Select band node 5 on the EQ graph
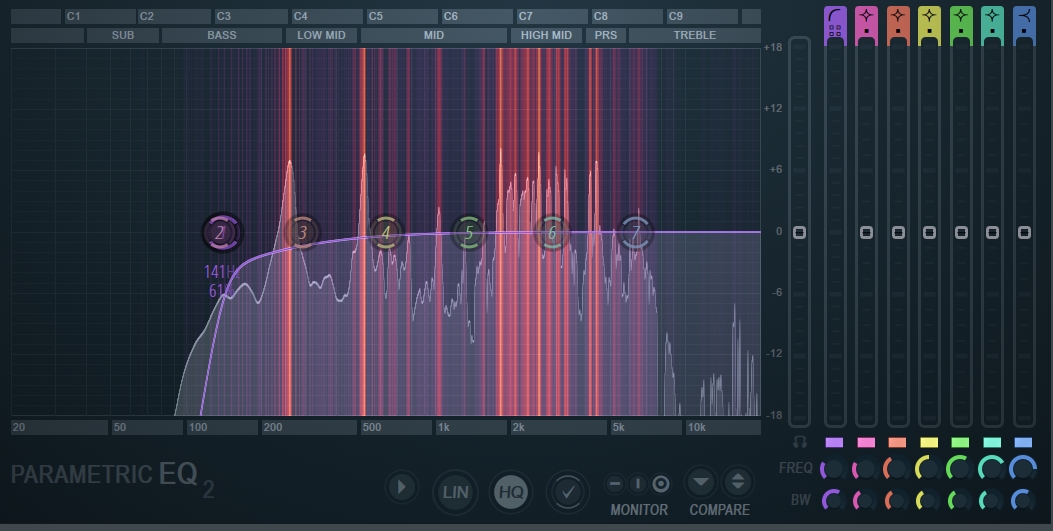Image resolution: width=1053 pixels, height=531 pixels. 469,233
